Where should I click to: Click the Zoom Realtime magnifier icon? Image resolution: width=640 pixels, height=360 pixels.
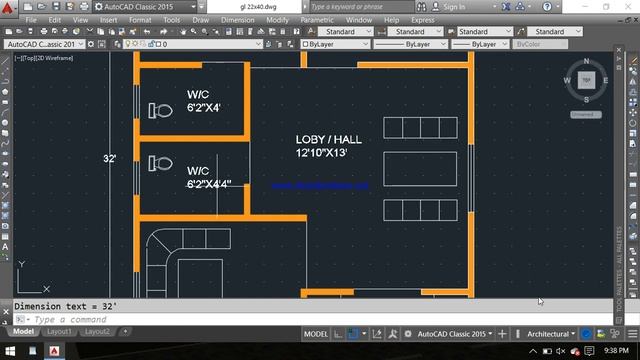pyautogui.click(x=193, y=32)
